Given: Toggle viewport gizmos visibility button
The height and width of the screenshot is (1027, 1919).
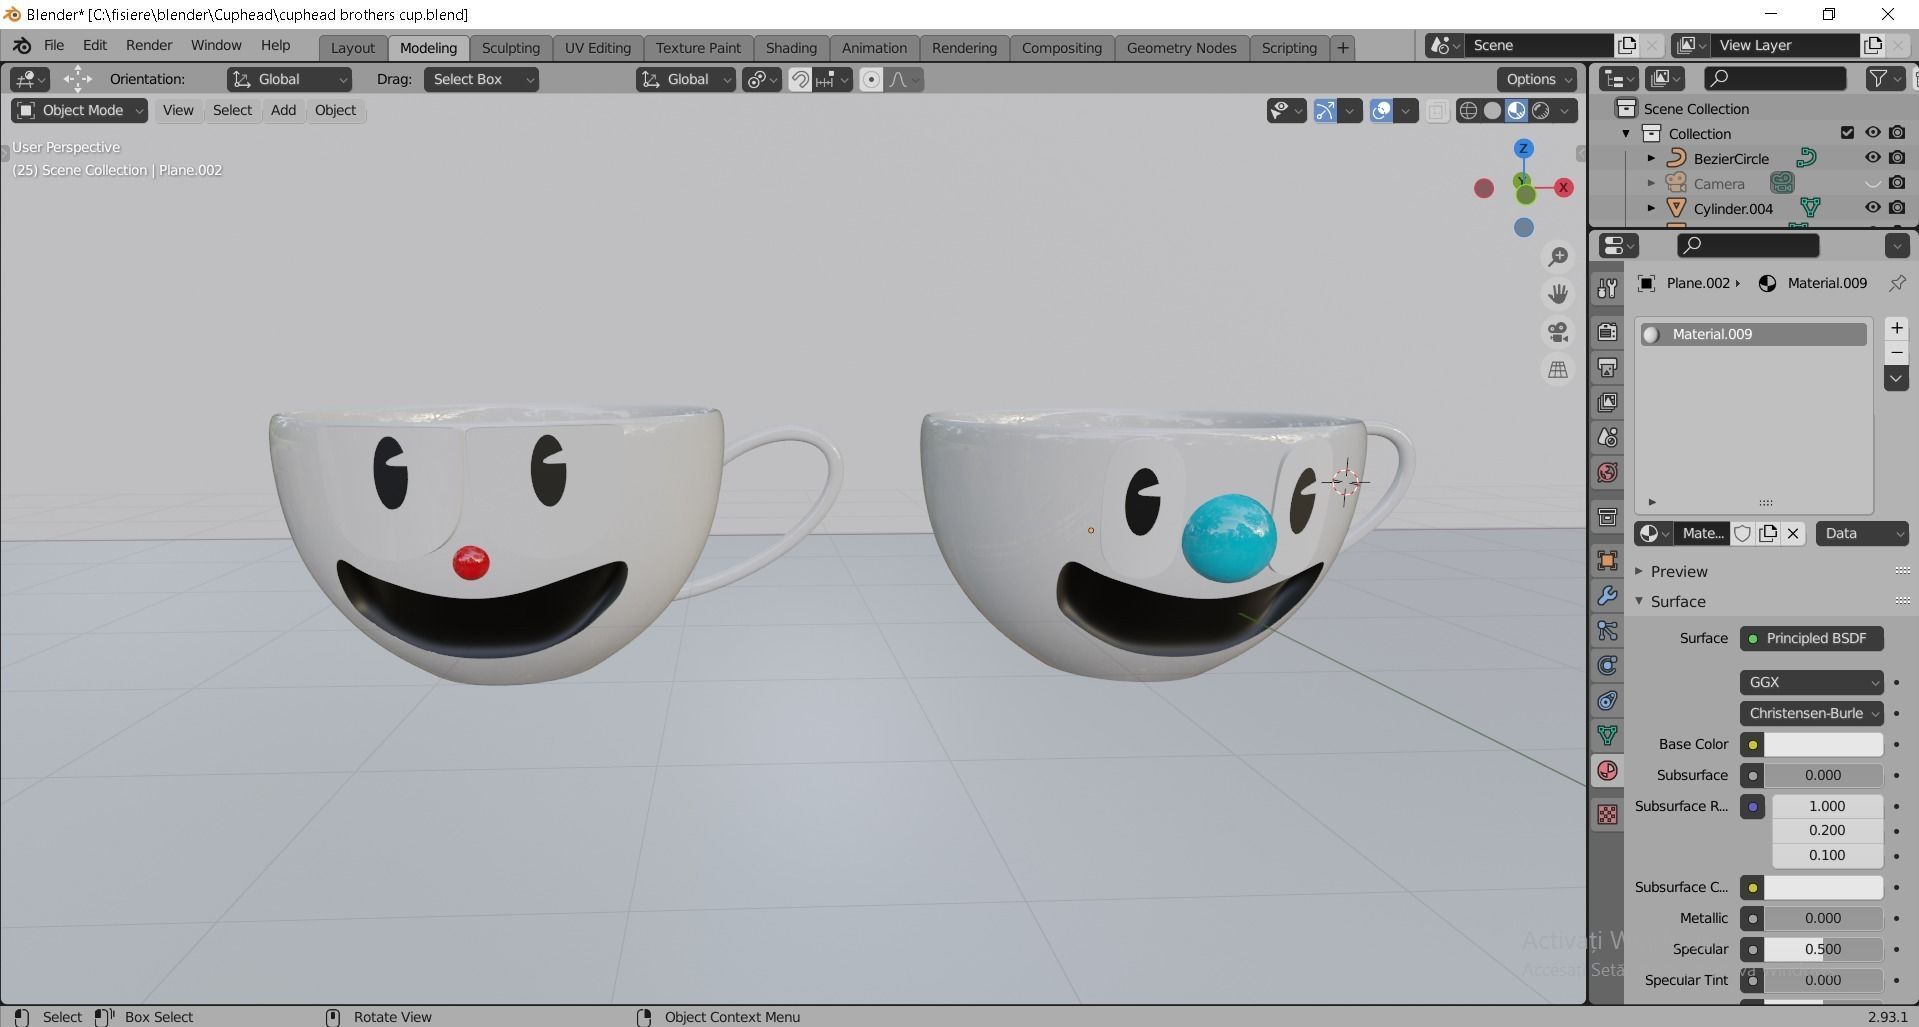Looking at the screenshot, I should 1325,110.
